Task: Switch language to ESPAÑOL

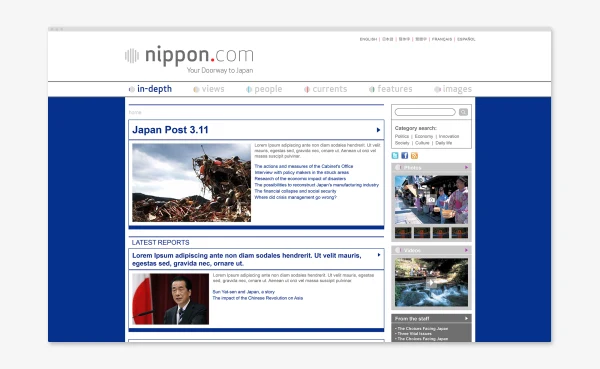Action: 466,39
